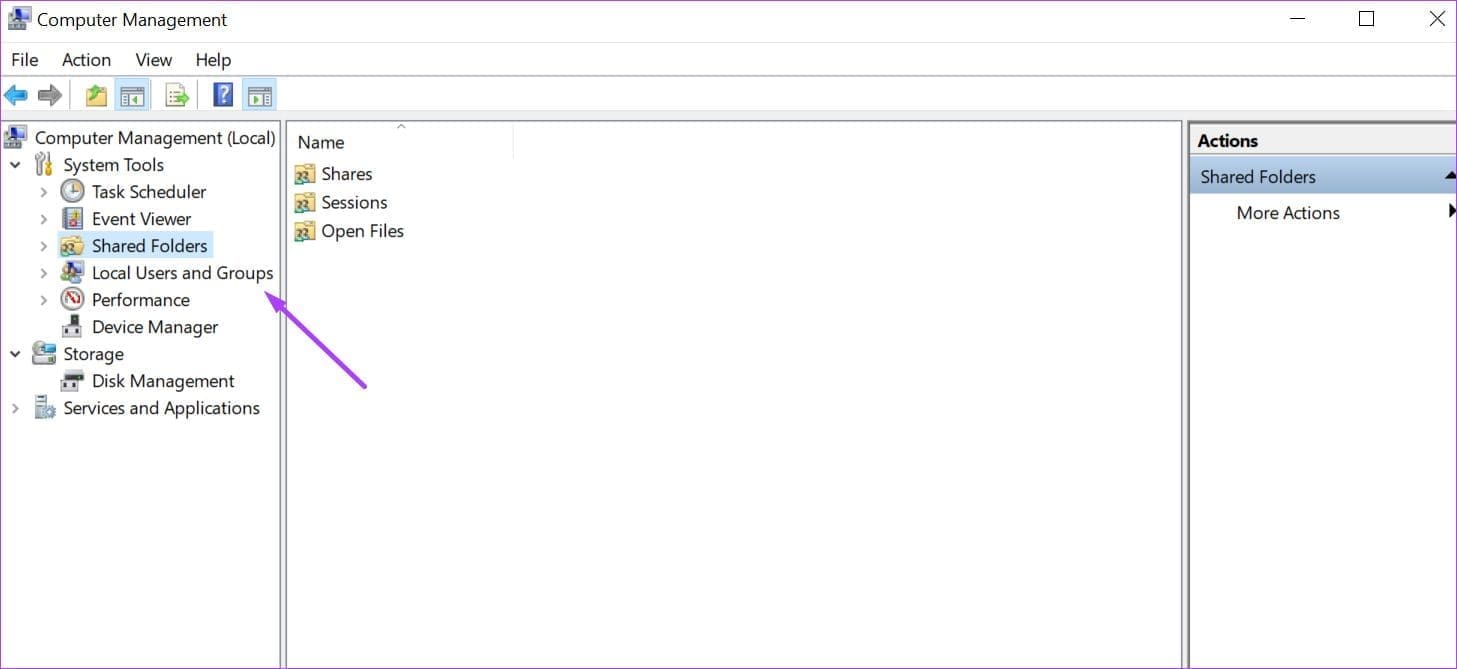Expand Local Users and Groups node
1457x669 pixels.
click(x=43, y=273)
